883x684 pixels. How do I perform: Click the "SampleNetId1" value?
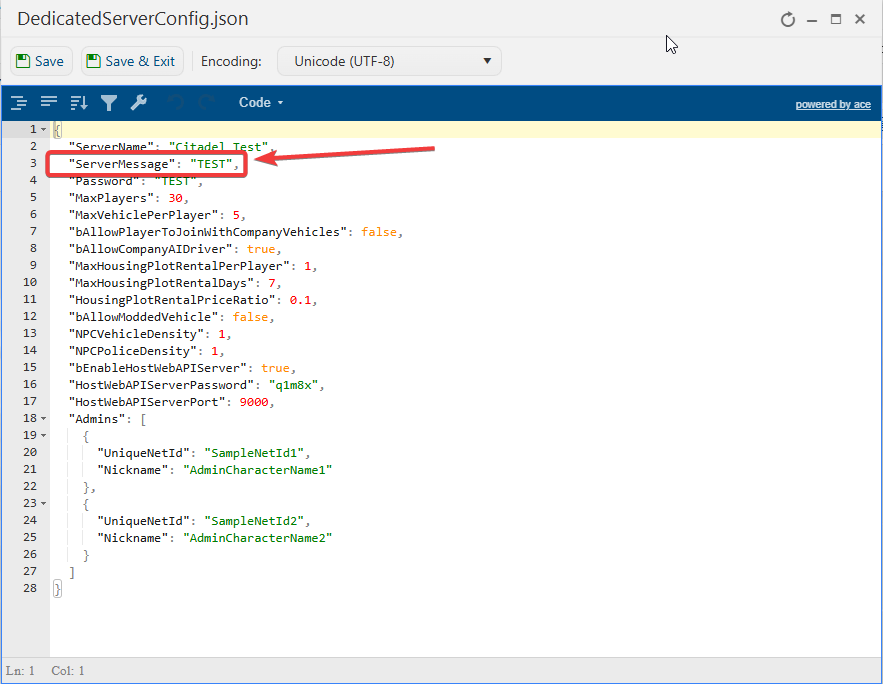pyautogui.click(x=254, y=453)
